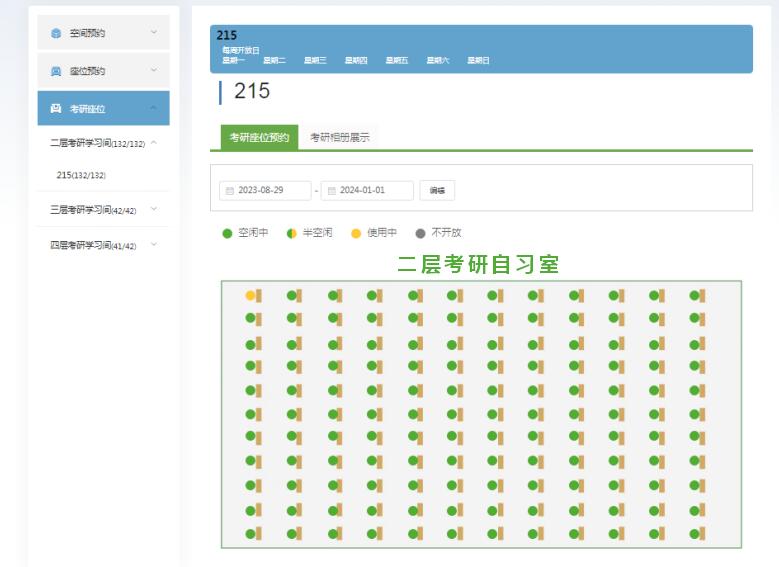Select the bottom-left seat in the last row
Viewport: 779px width, 567px height.
click(x=250, y=534)
